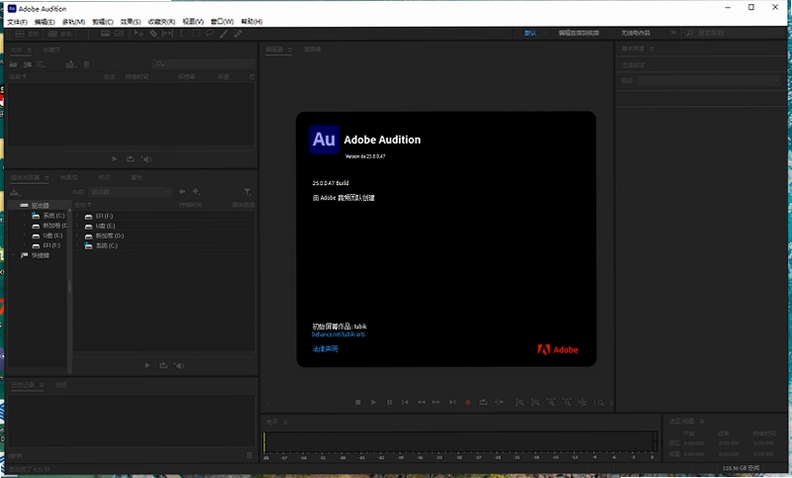
Task: Switch to the 标记 tab
Action: pos(104,177)
